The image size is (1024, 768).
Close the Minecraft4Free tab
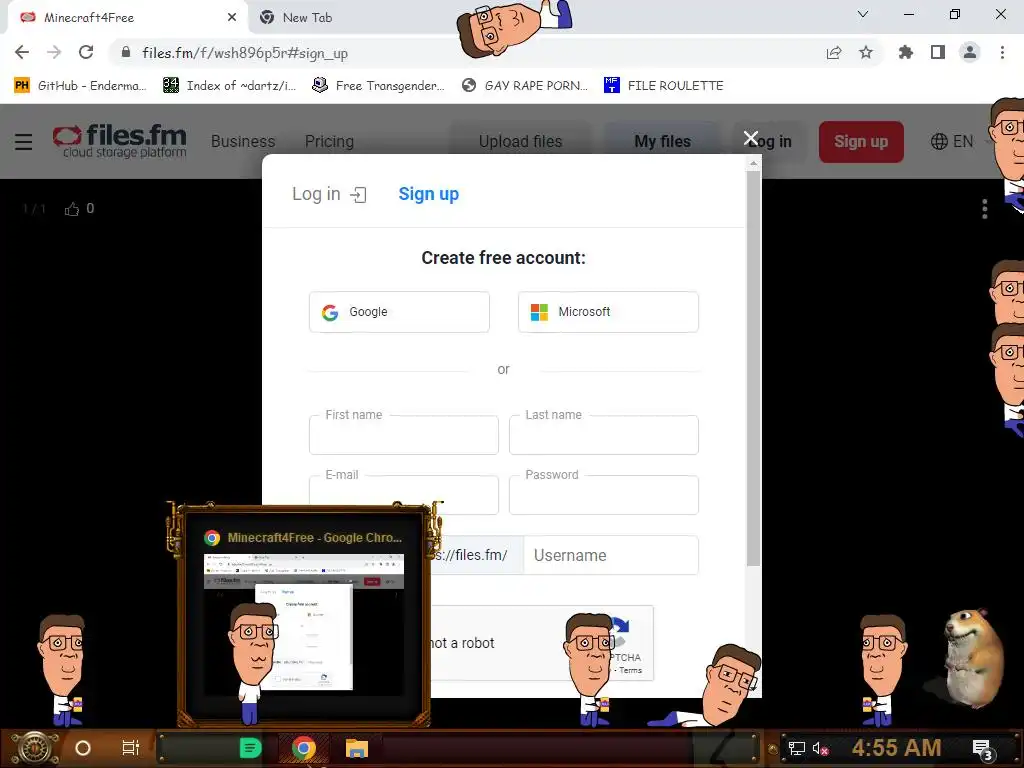(x=232, y=18)
